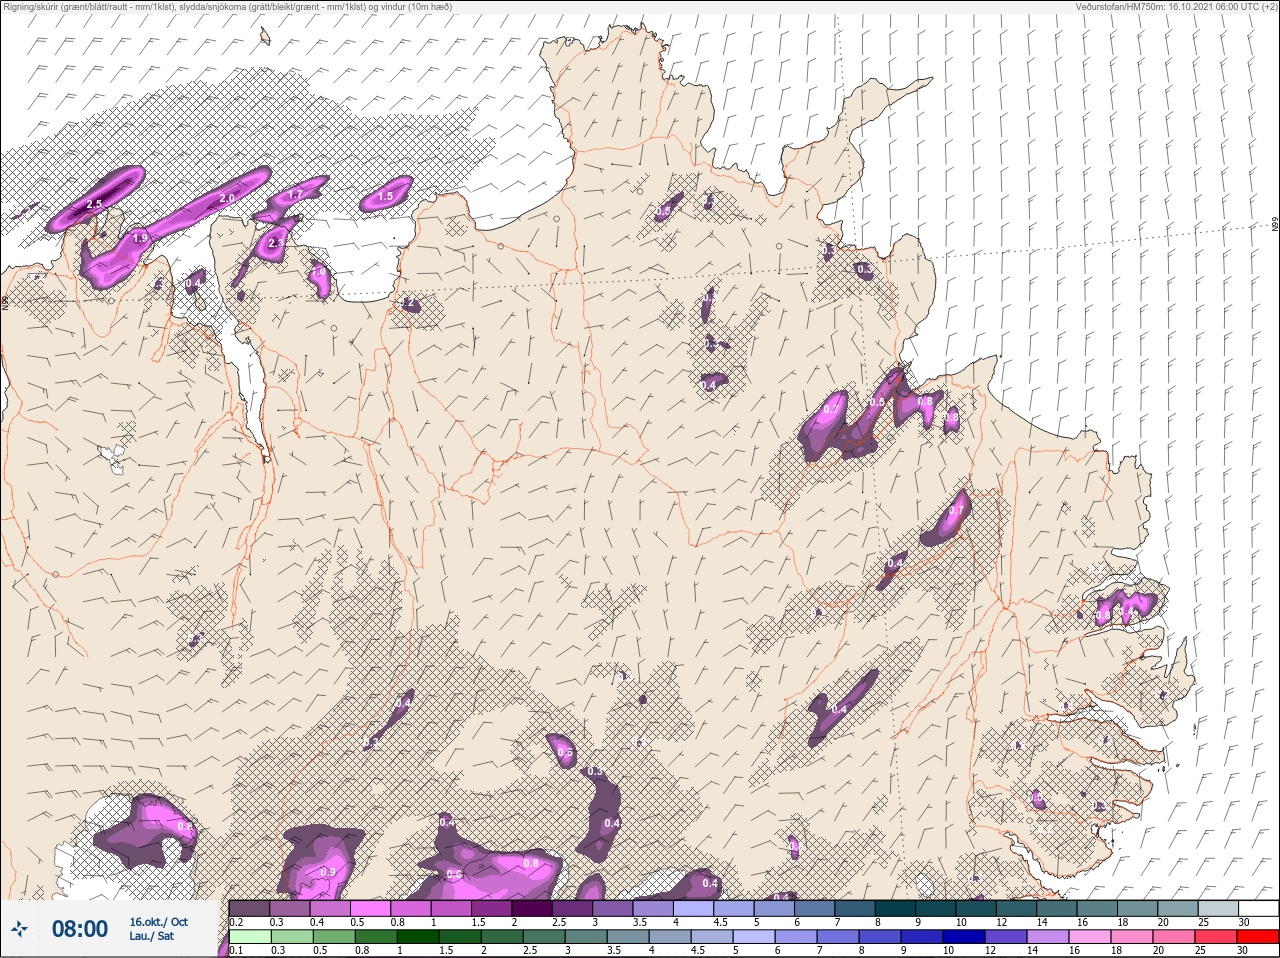Click the '1.7' precipitation label on the map
The height and width of the screenshot is (958, 1280).
point(296,195)
